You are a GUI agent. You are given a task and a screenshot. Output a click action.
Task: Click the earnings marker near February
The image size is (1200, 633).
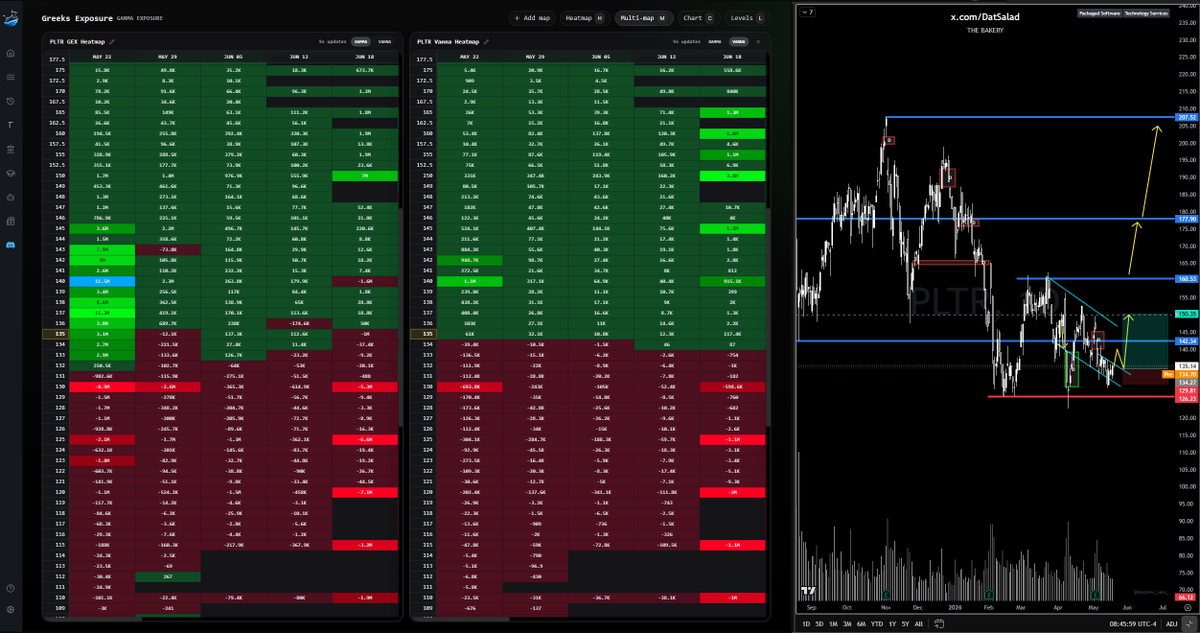point(988,596)
